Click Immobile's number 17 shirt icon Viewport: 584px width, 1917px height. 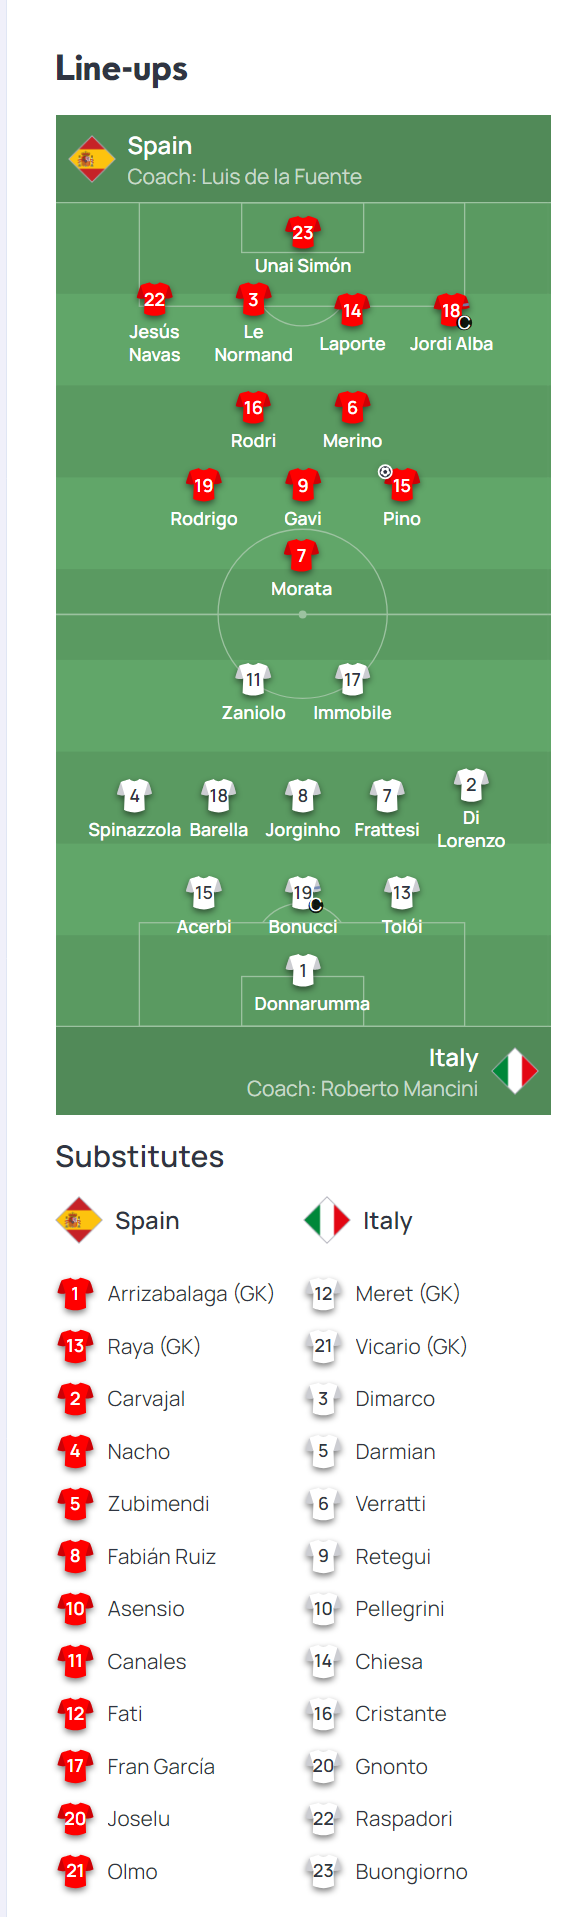352,680
